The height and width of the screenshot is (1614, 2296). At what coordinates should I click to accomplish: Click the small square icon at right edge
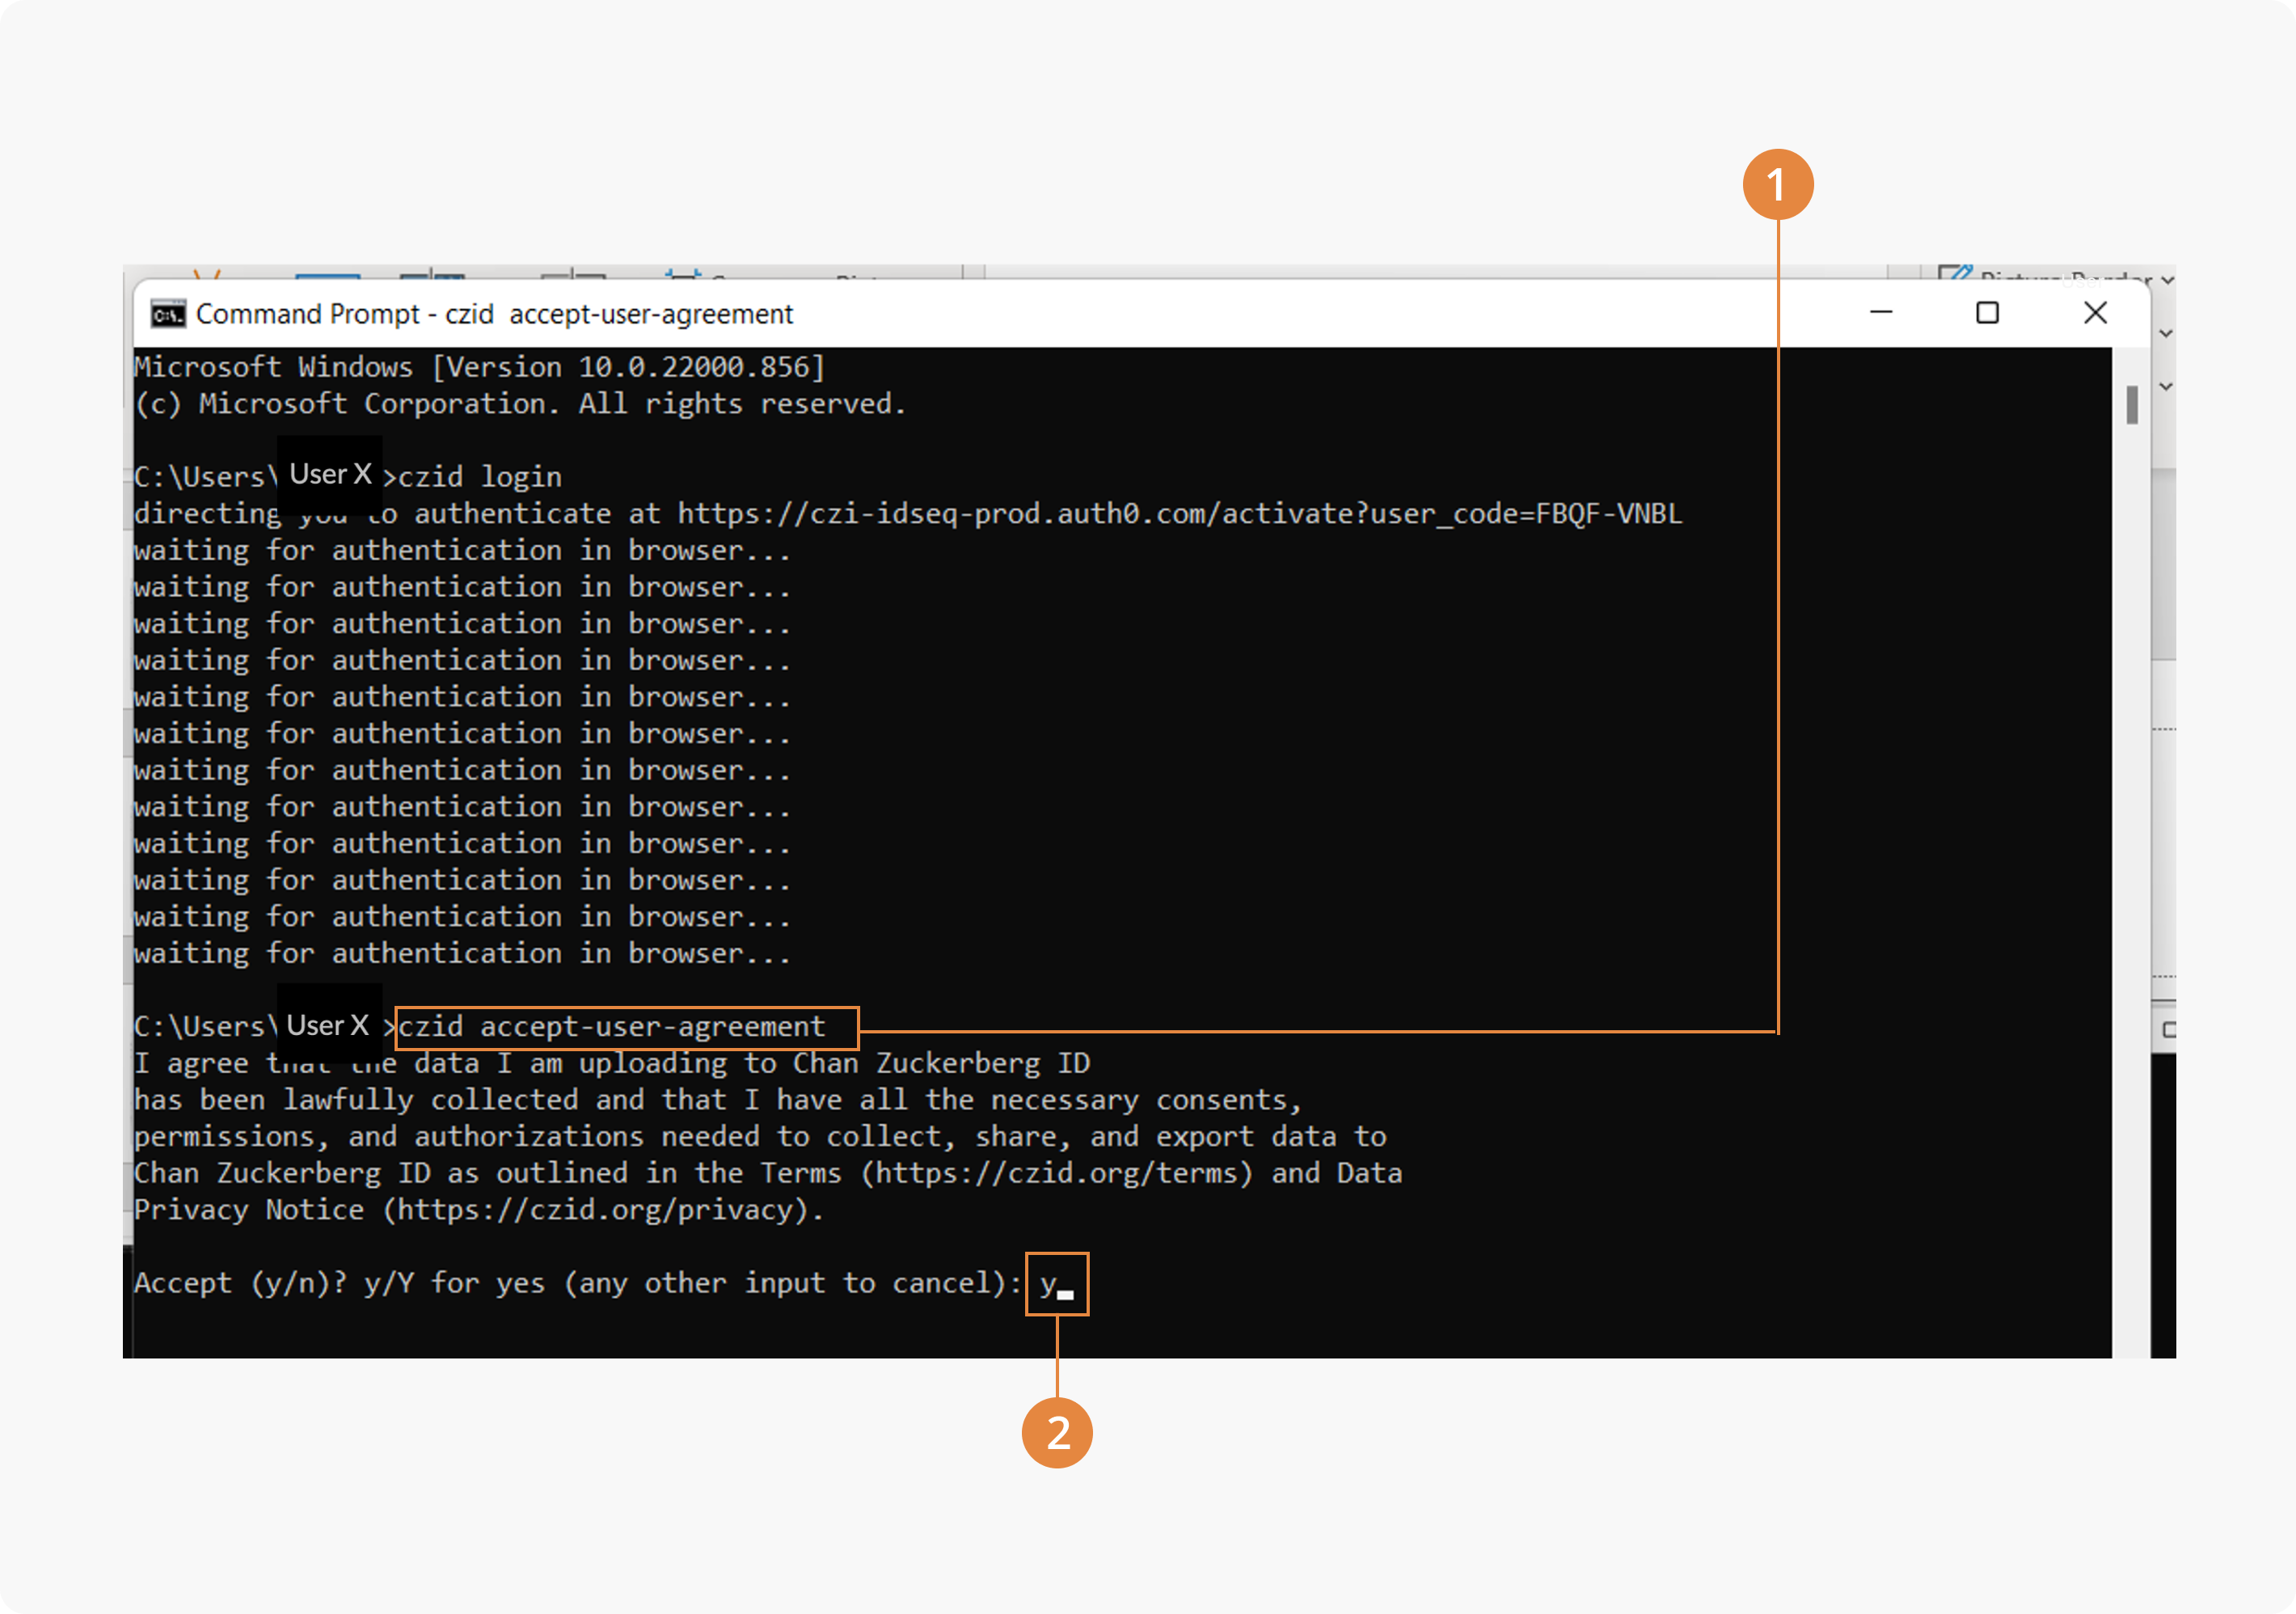(2168, 1029)
